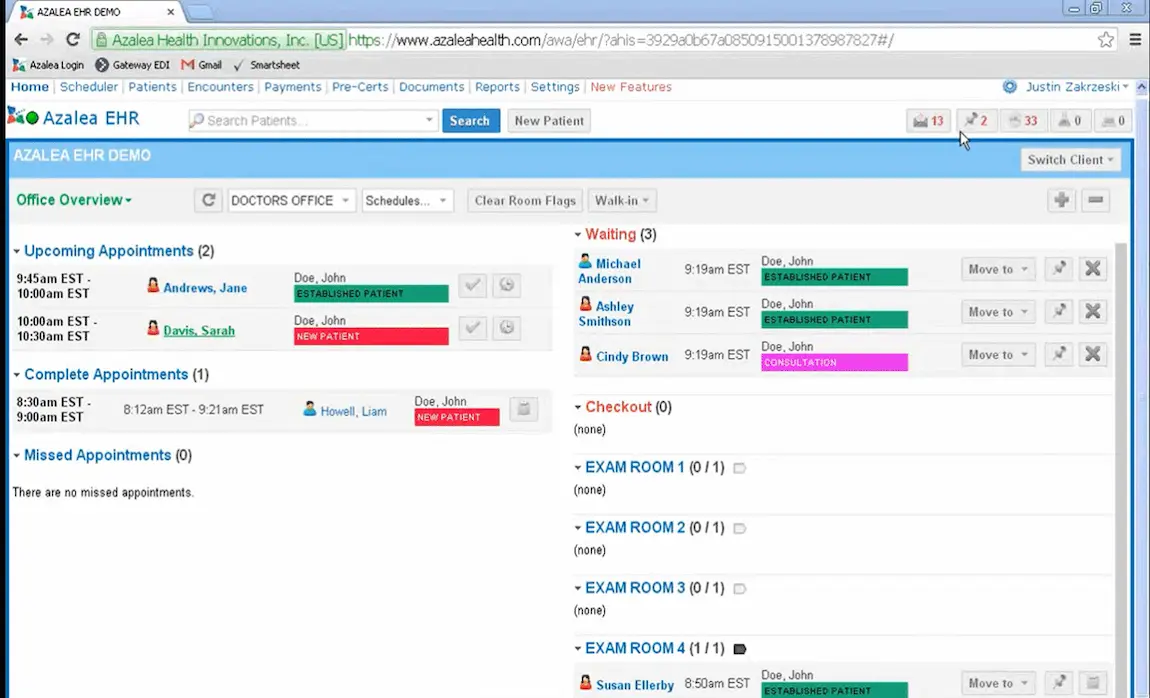
Task: Open the chart icon for Liam Howell's appointment
Action: point(523,408)
